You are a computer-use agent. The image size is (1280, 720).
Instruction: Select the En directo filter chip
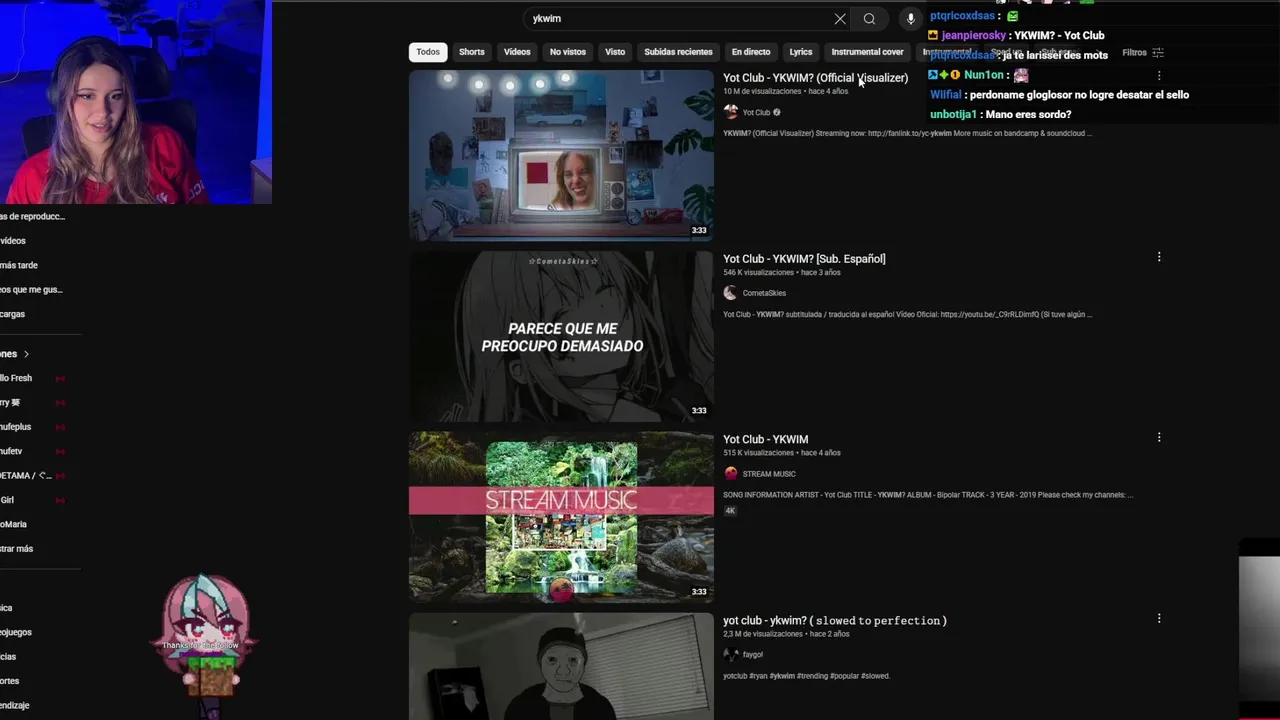[x=751, y=52]
